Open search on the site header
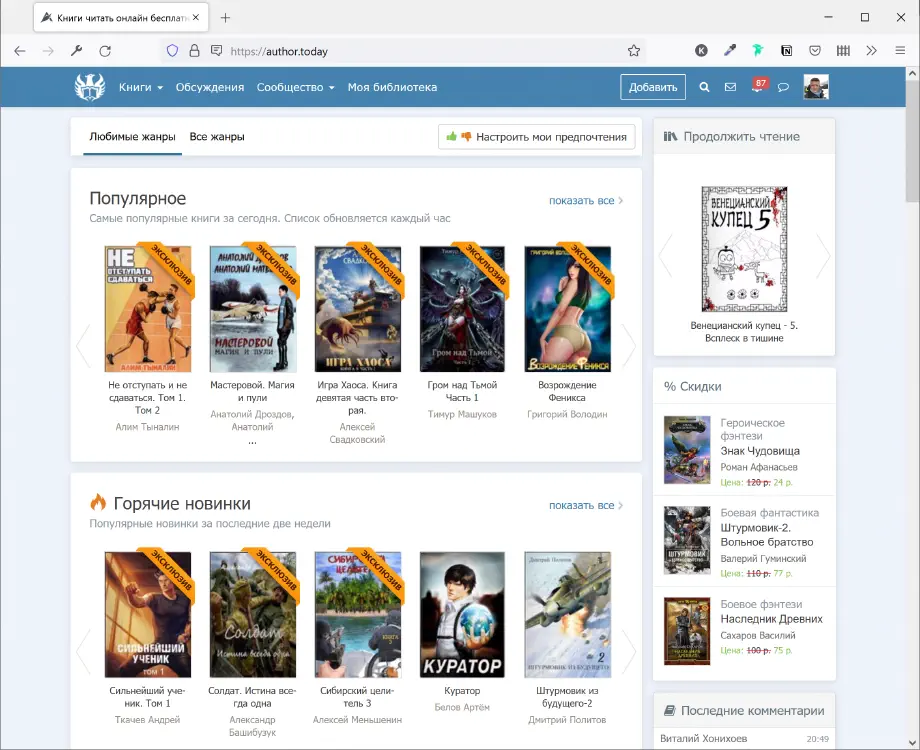The image size is (920, 750). [x=704, y=87]
